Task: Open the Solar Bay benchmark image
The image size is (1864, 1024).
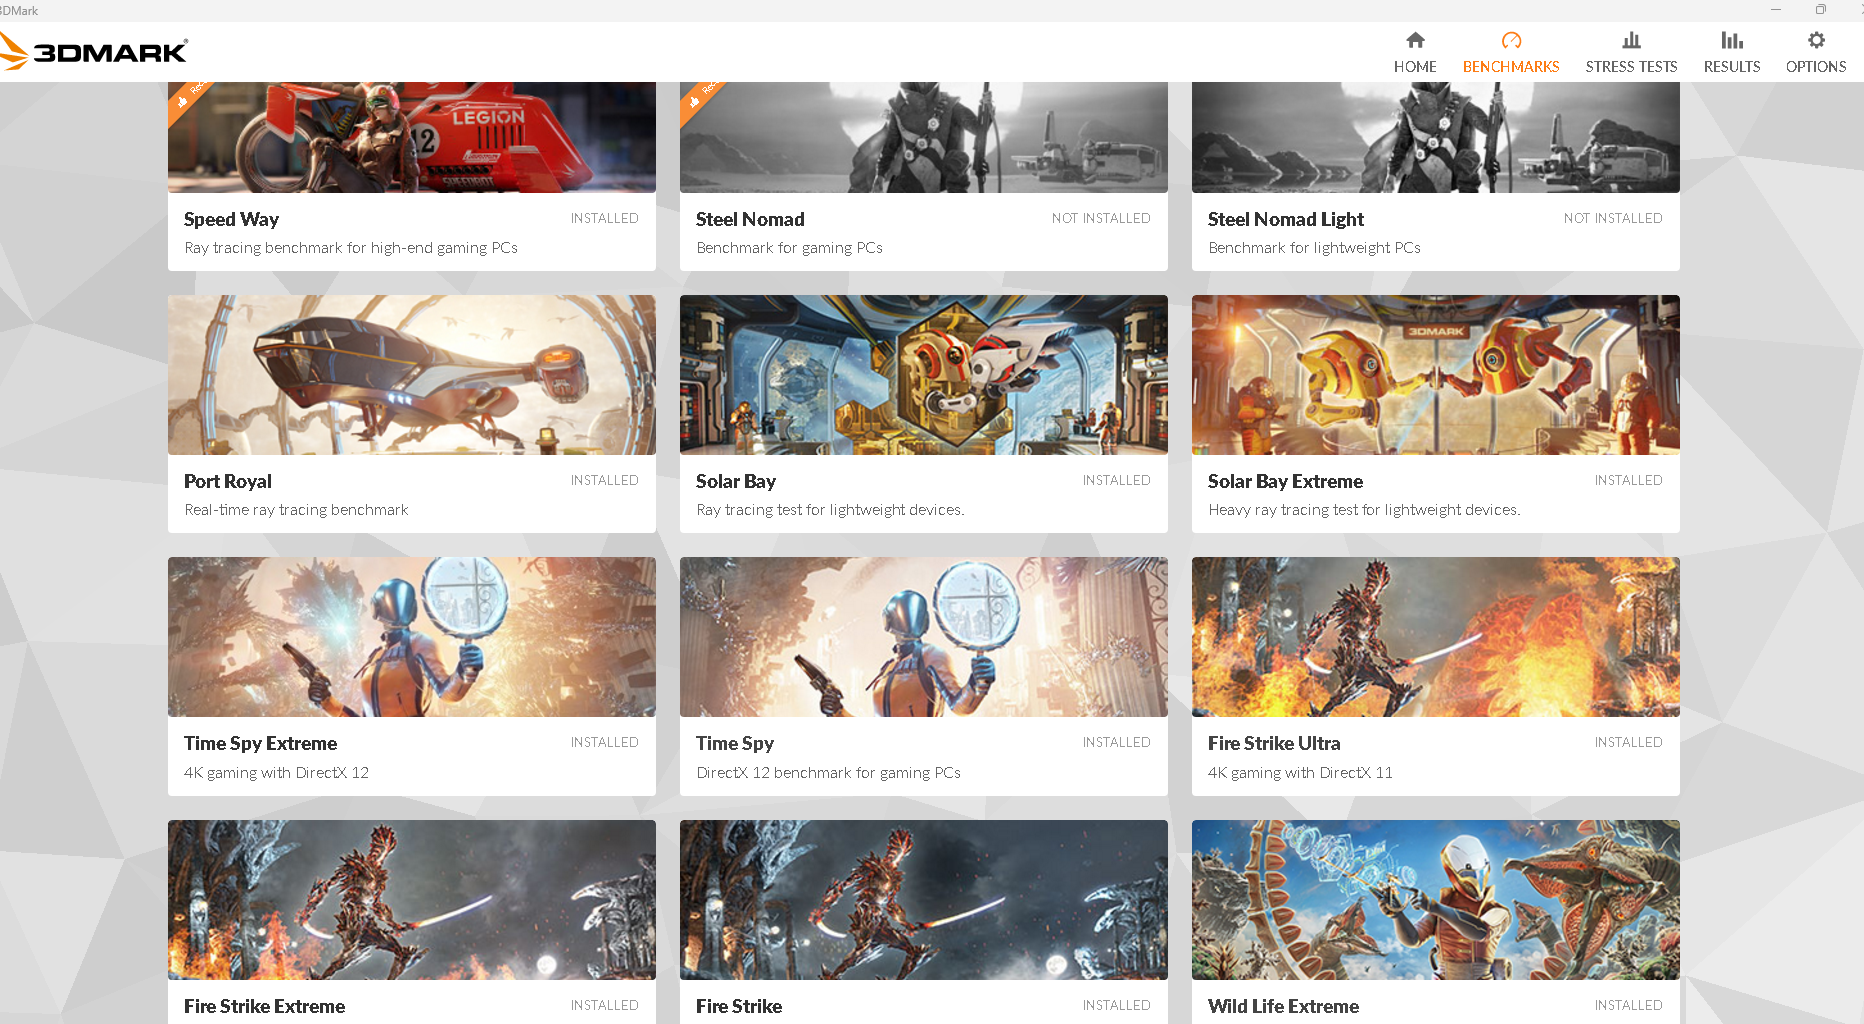Action: click(924, 375)
